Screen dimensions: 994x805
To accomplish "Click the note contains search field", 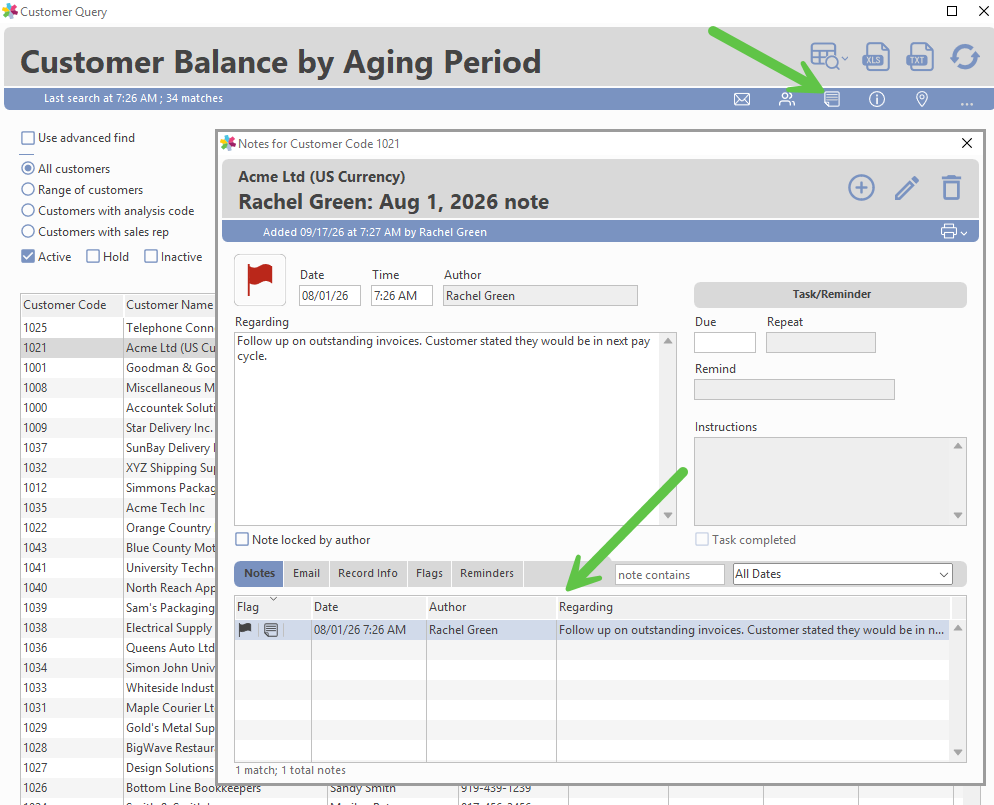I will (669, 574).
